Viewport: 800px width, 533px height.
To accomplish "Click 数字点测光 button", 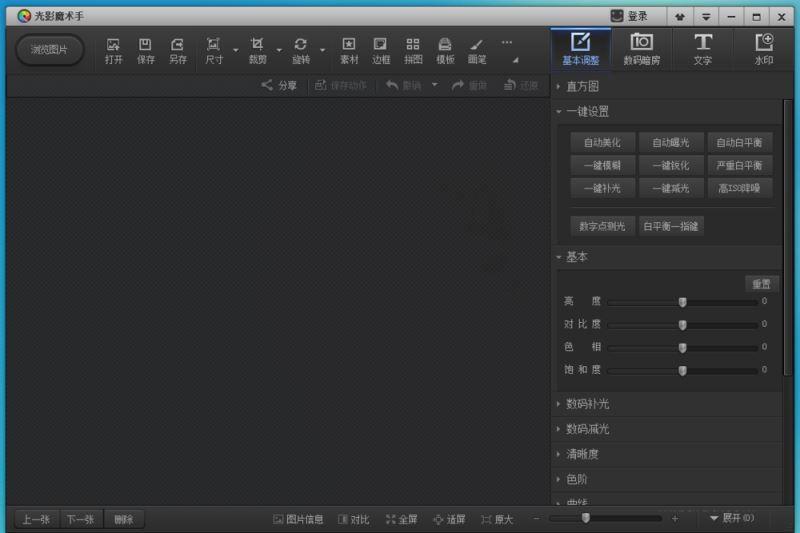I will 602,226.
